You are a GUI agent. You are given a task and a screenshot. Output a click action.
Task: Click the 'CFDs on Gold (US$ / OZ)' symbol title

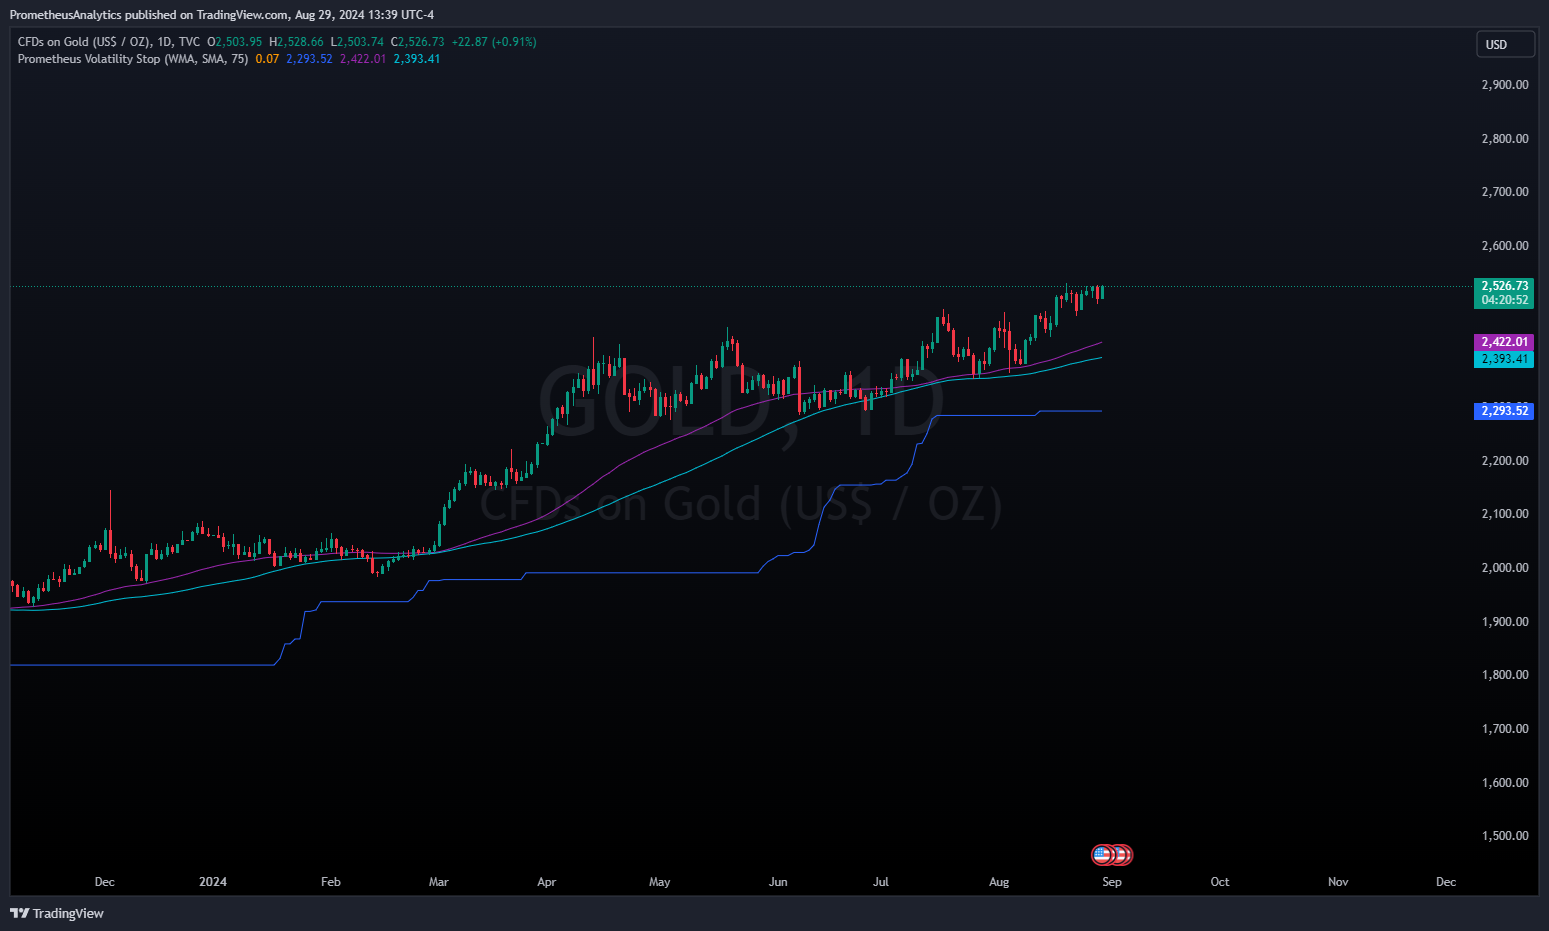coord(84,42)
